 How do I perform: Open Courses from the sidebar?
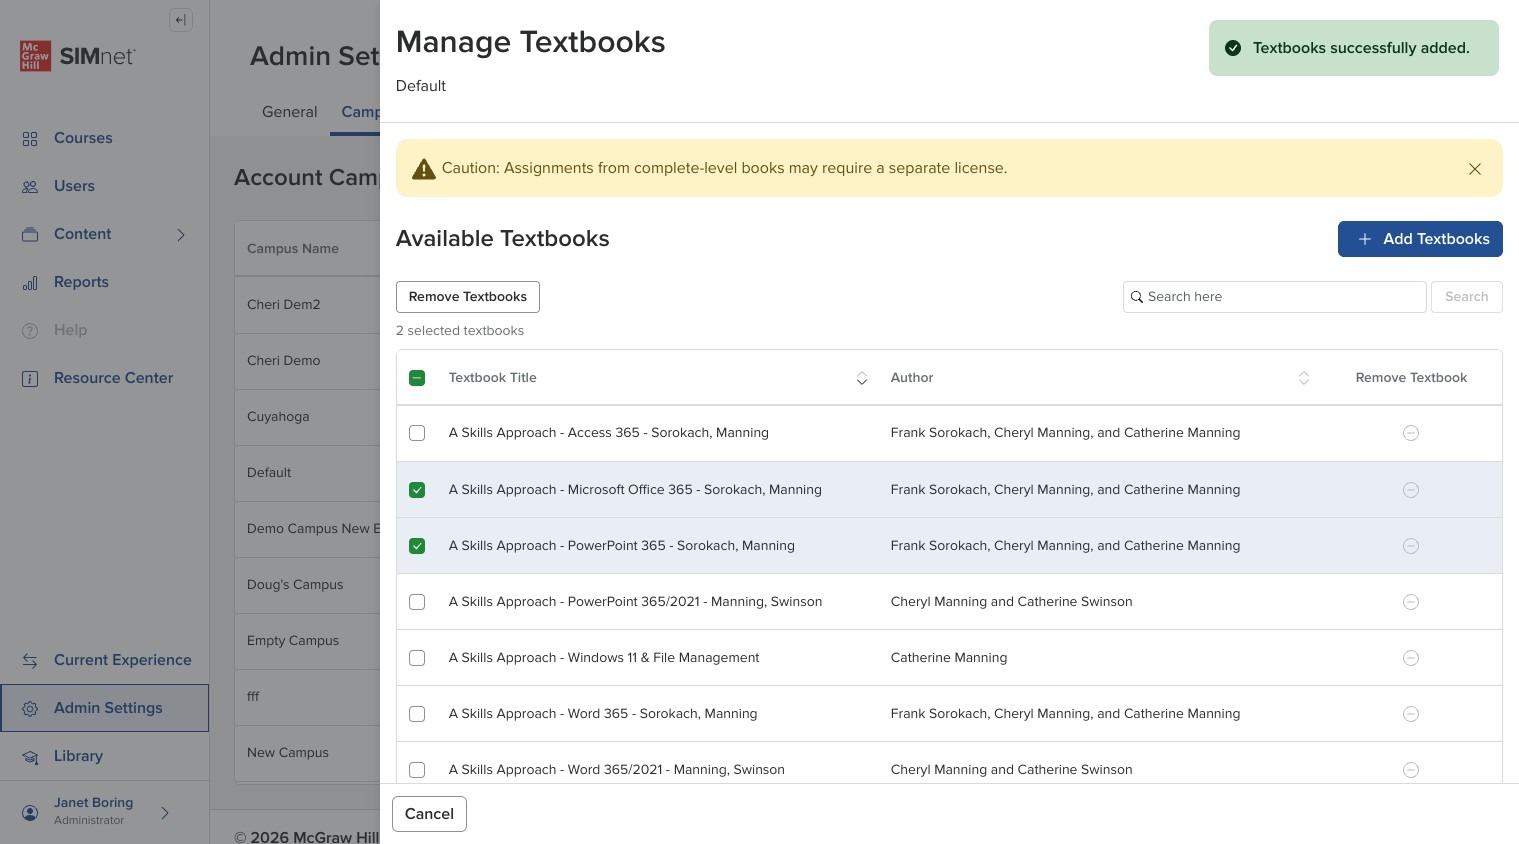pos(83,138)
